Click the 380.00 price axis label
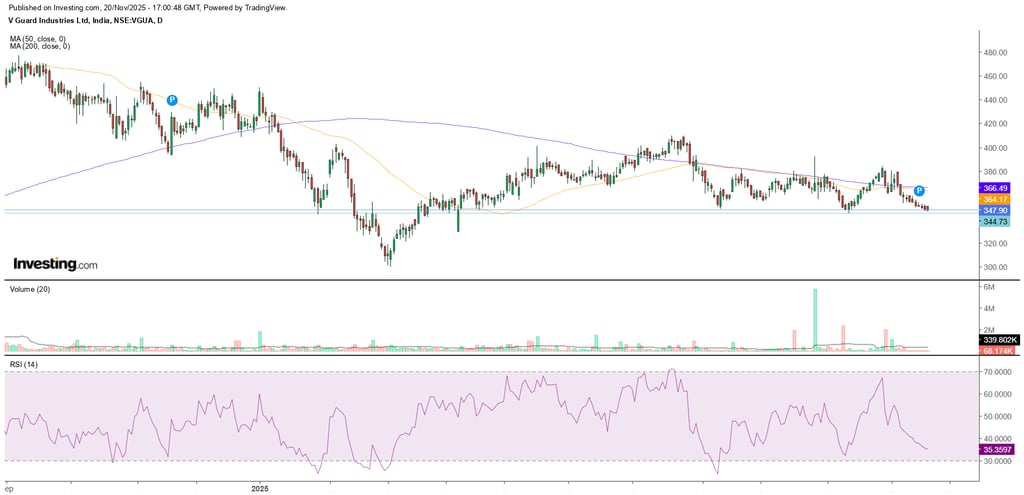The image size is (1024, 495). pos(996,172)
